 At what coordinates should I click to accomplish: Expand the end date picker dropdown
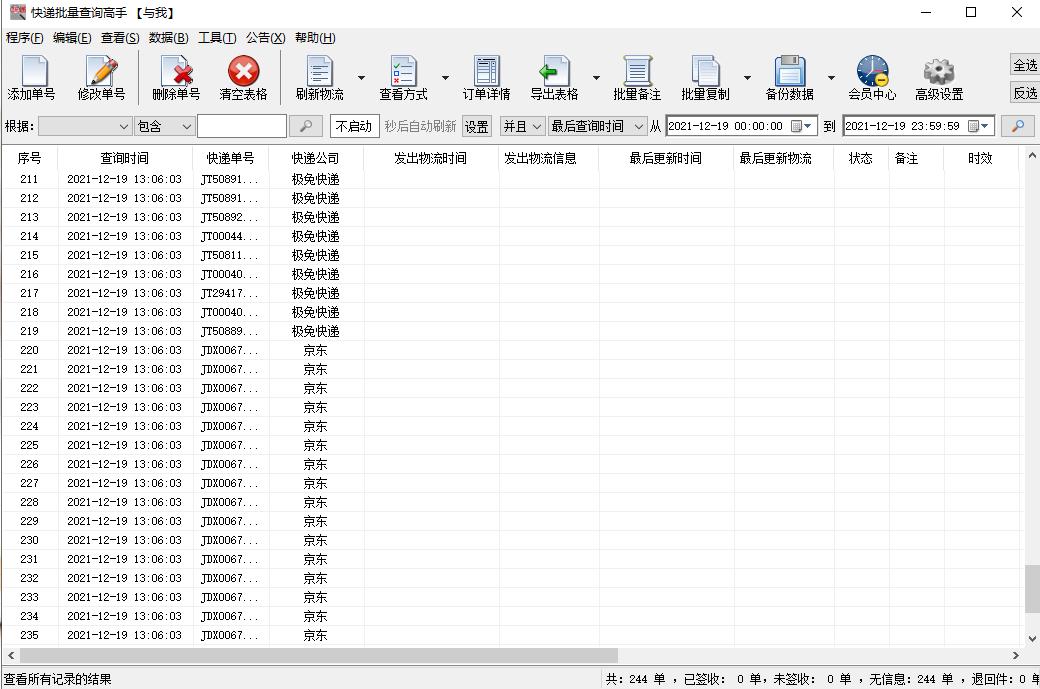click(983, 126)
